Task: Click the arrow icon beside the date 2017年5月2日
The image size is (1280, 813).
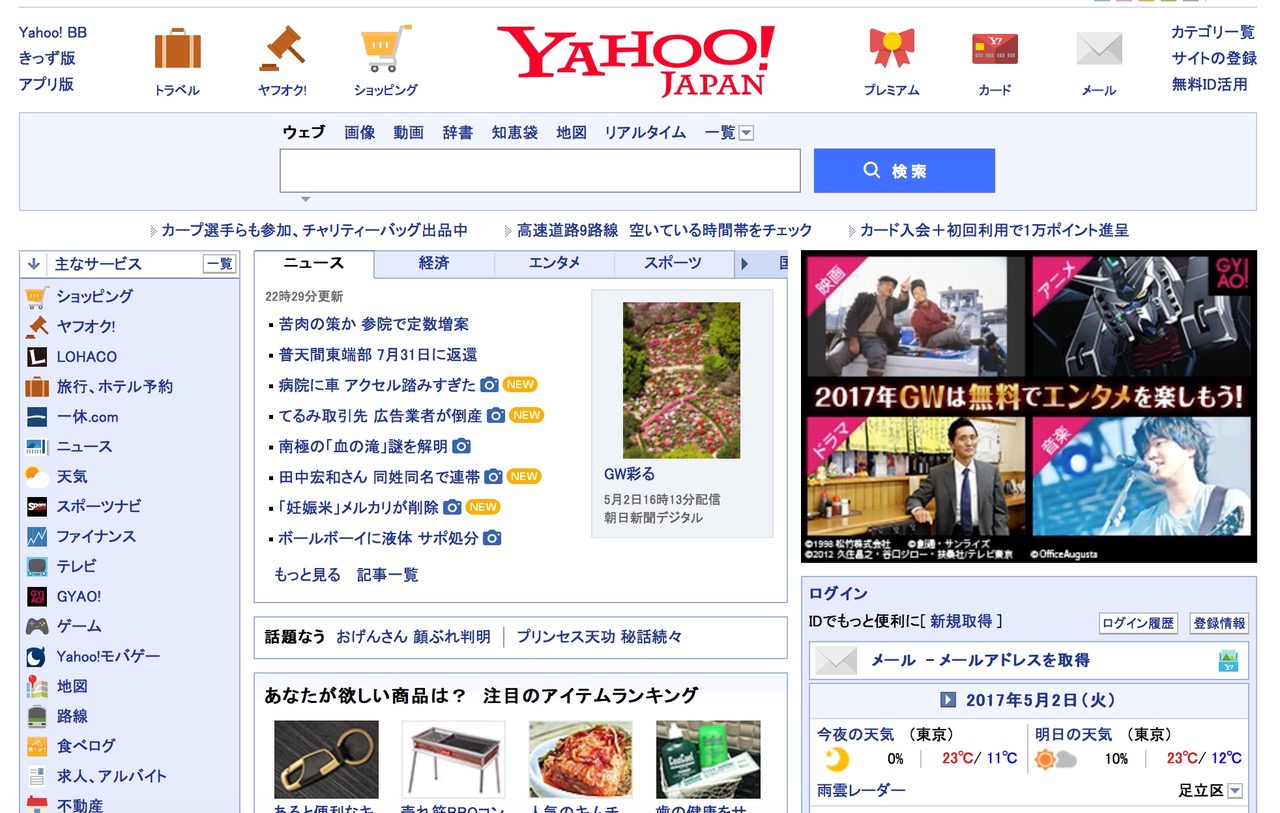Action: [x=948, y=700]
